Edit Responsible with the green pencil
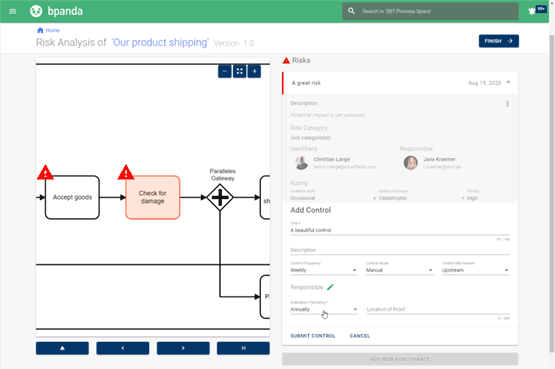The width and height of the screenshot is (555, 369). [x=330, y=287]
